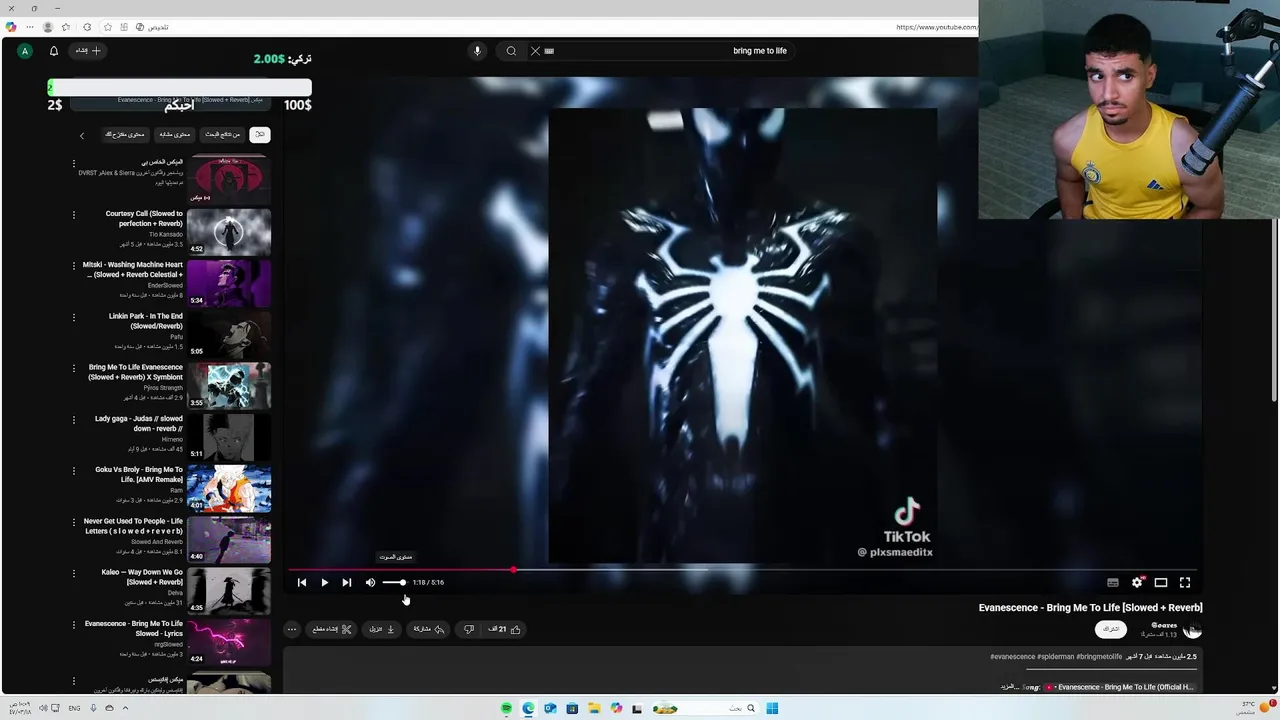Dislike the video thumbs down

tap(468, 629)
